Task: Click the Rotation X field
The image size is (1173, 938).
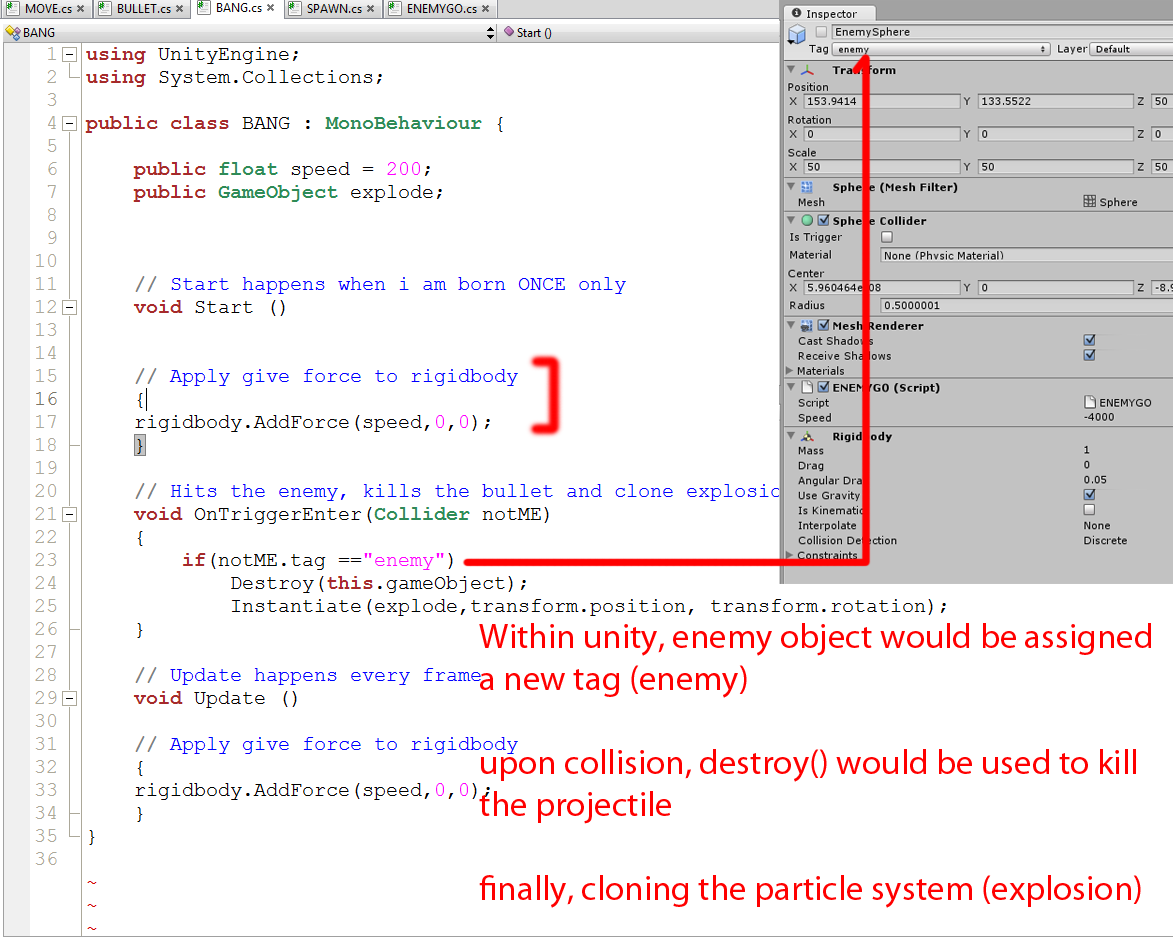Action: (881, 135)
